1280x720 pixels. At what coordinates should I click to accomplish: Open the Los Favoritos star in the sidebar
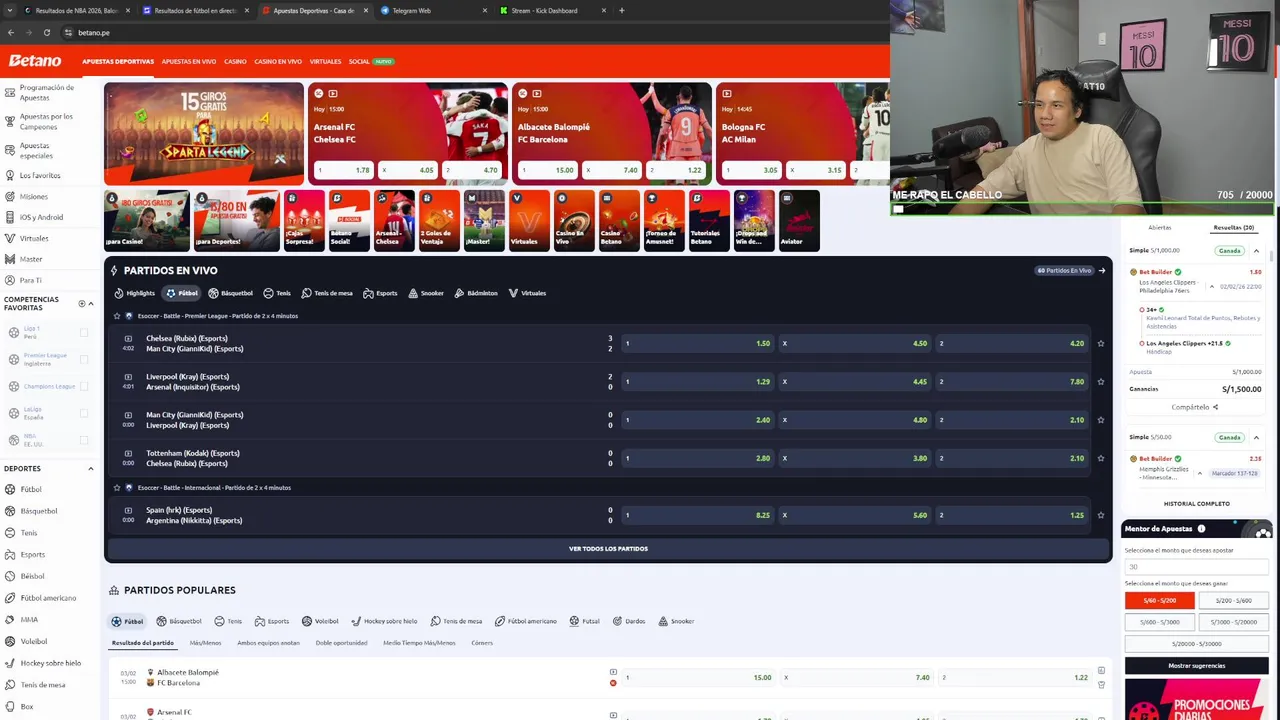(10, 176)
